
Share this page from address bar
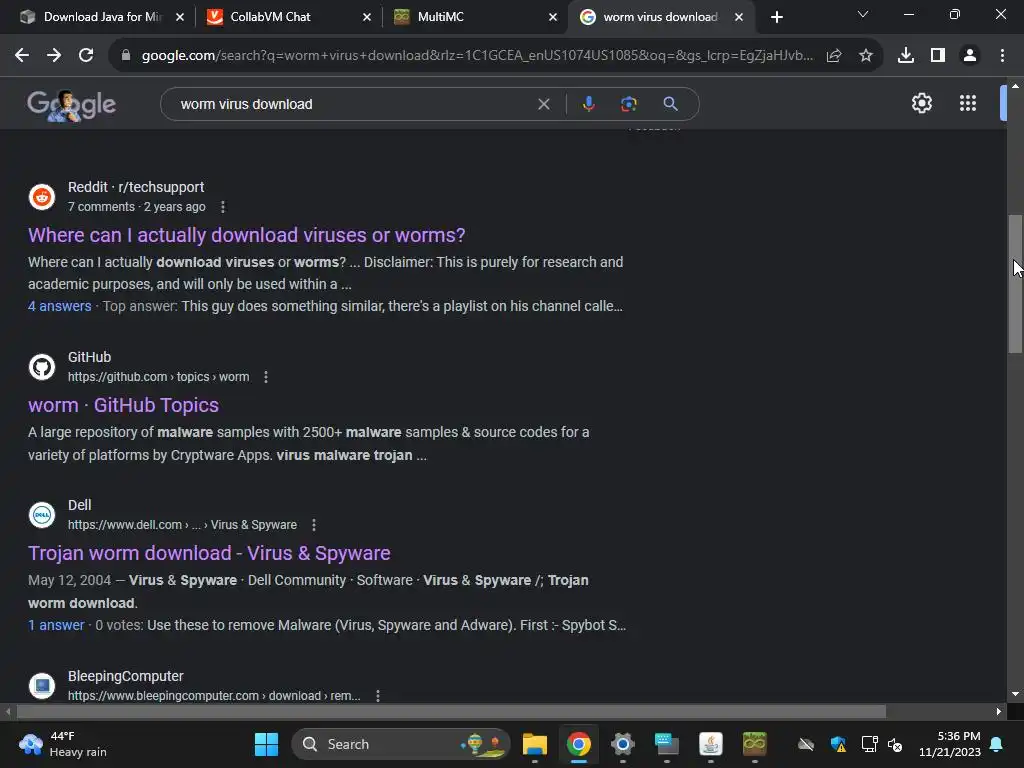[834, 56]
